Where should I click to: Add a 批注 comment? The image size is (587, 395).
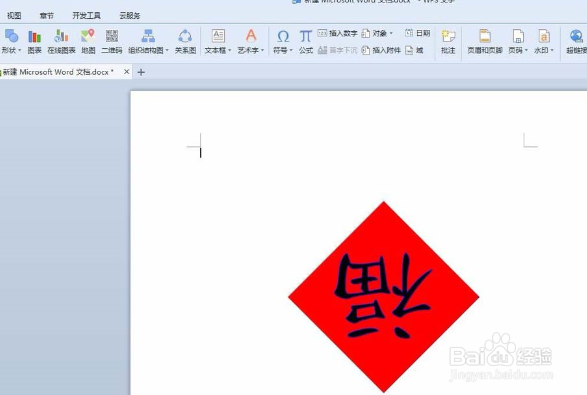pyautogui.click(x=448, y=41)
